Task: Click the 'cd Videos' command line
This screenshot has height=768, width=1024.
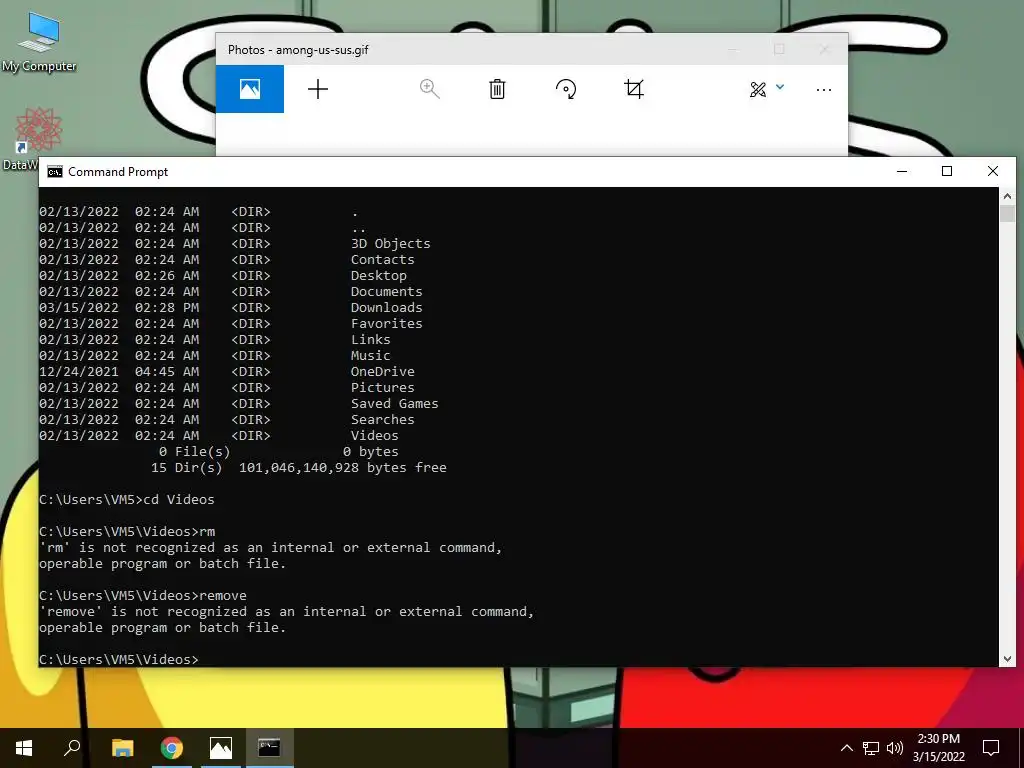Action: (127, 500)
